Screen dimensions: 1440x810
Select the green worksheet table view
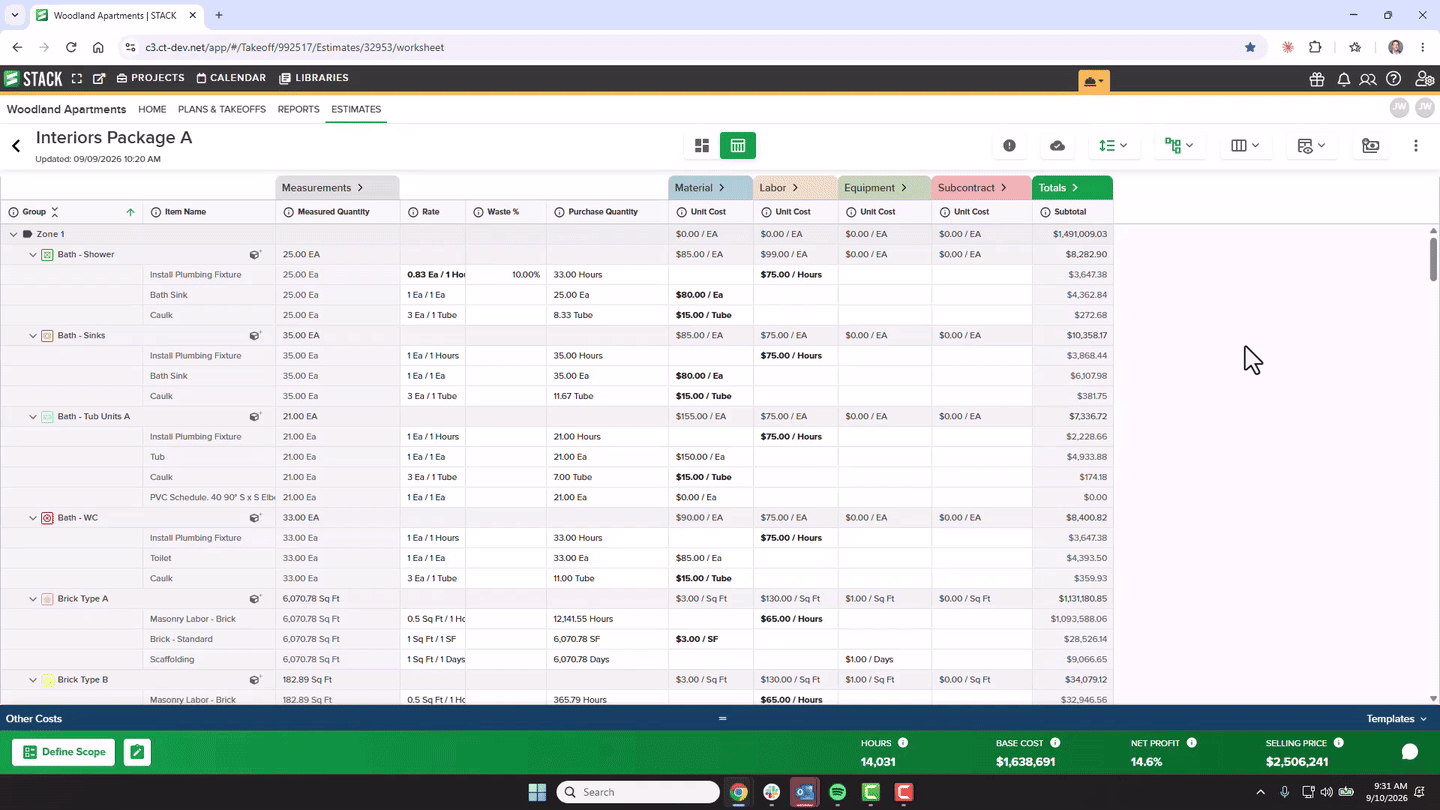pos(738,146)
